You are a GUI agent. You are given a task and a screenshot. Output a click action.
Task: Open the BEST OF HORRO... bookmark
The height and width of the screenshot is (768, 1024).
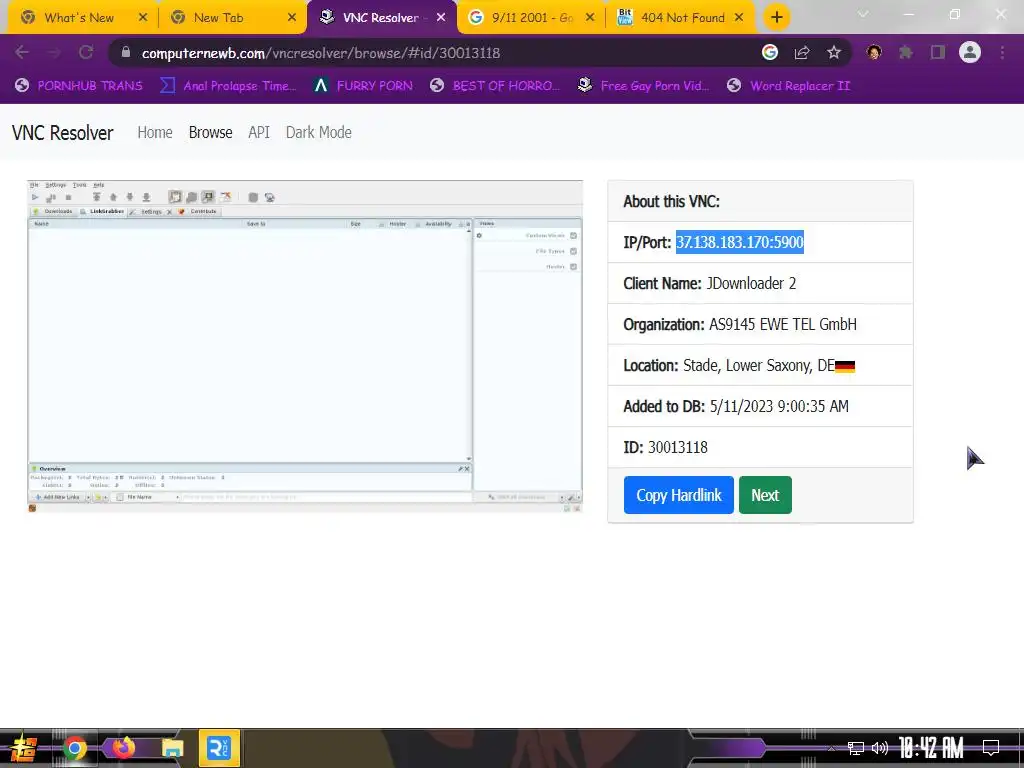[495, 86]
